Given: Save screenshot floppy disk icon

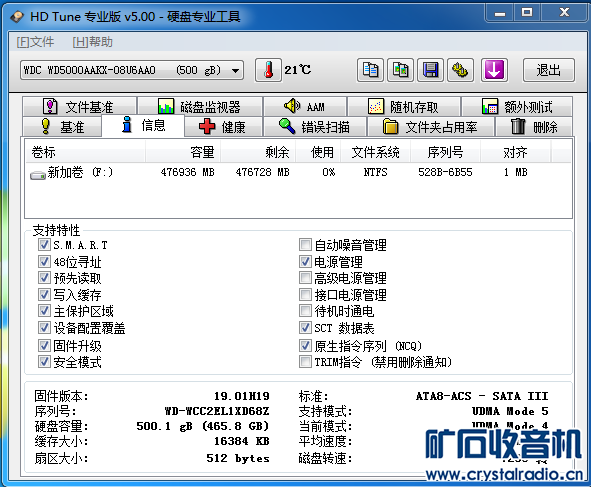Looking at the screenshot, I should point(430,70).
